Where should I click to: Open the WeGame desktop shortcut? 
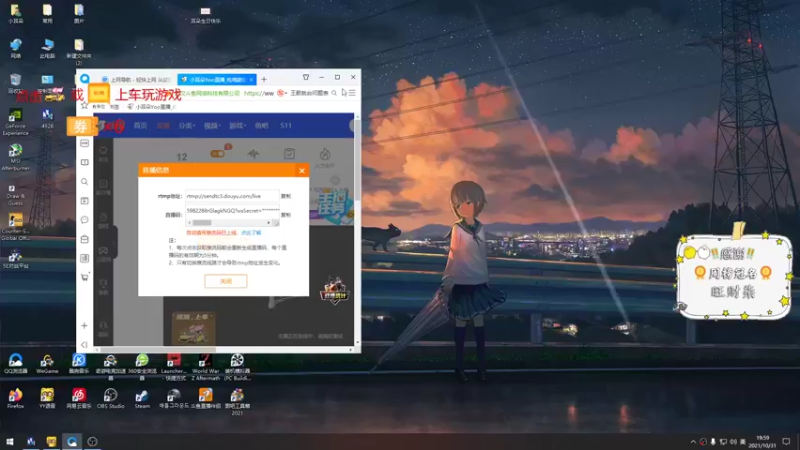tap(47, 364)
